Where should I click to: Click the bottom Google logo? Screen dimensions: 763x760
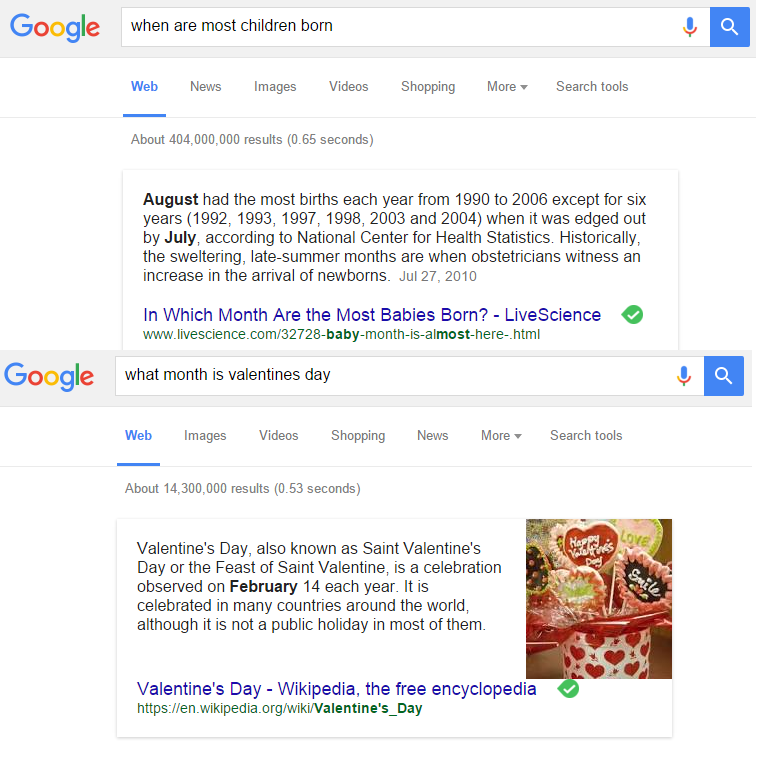(49, 376)
